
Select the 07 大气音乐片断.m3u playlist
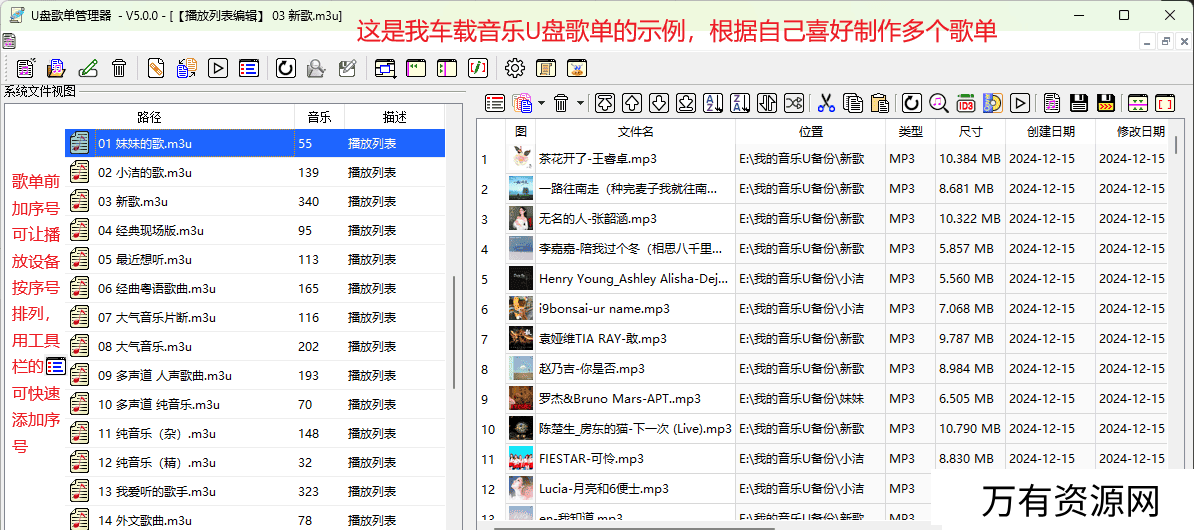point(156,317)
